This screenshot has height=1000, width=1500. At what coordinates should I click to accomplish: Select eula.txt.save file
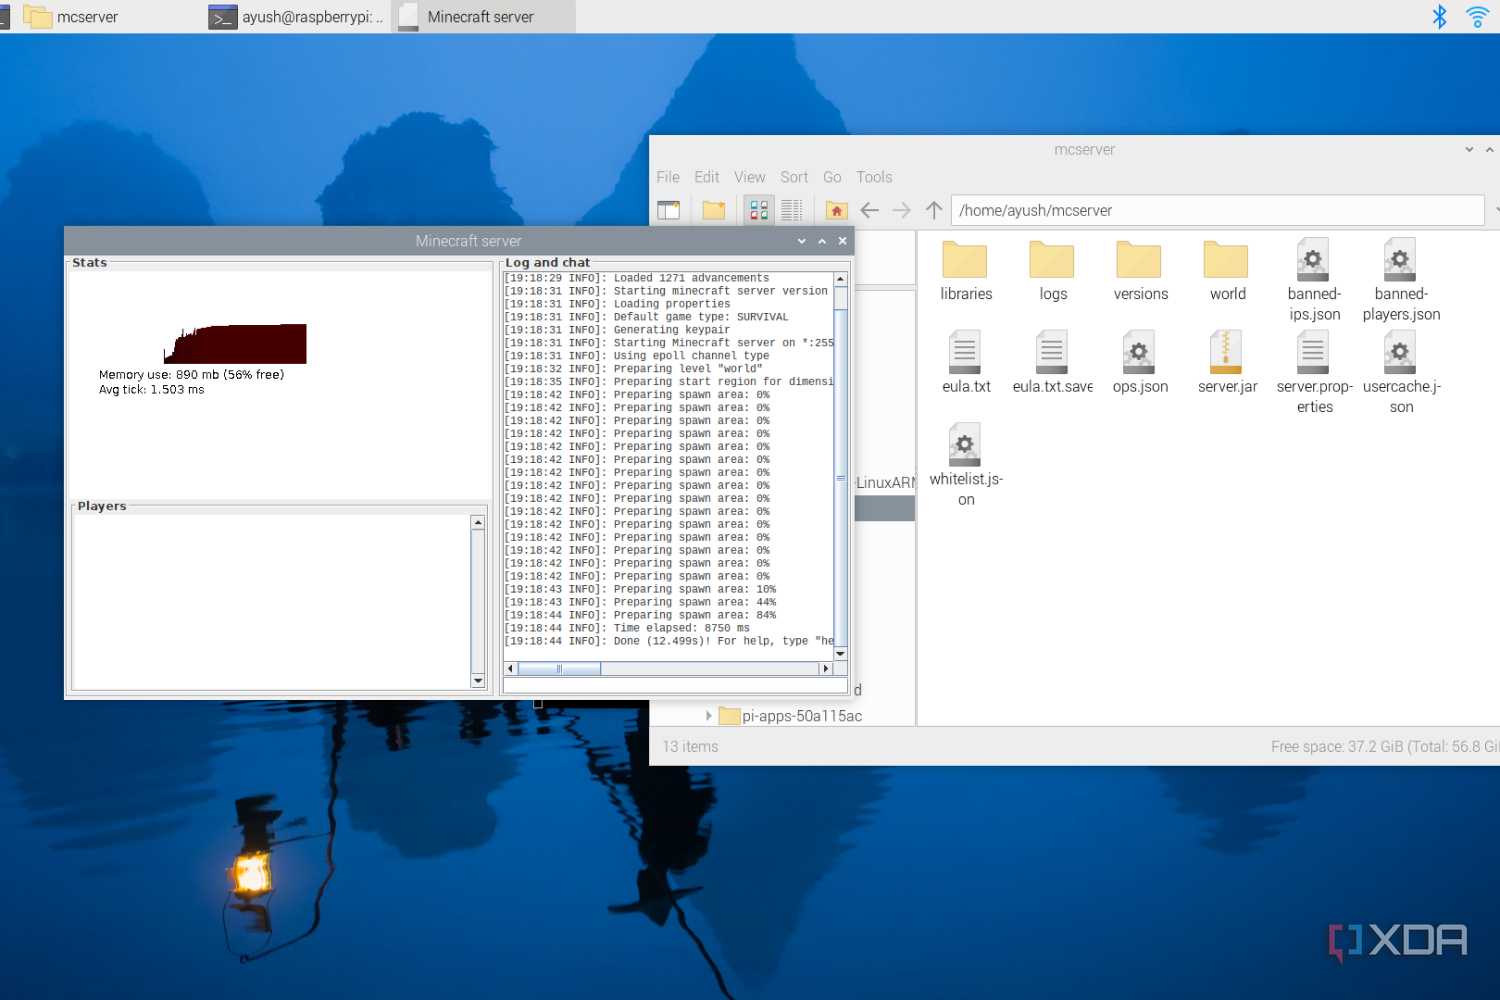1053,363
